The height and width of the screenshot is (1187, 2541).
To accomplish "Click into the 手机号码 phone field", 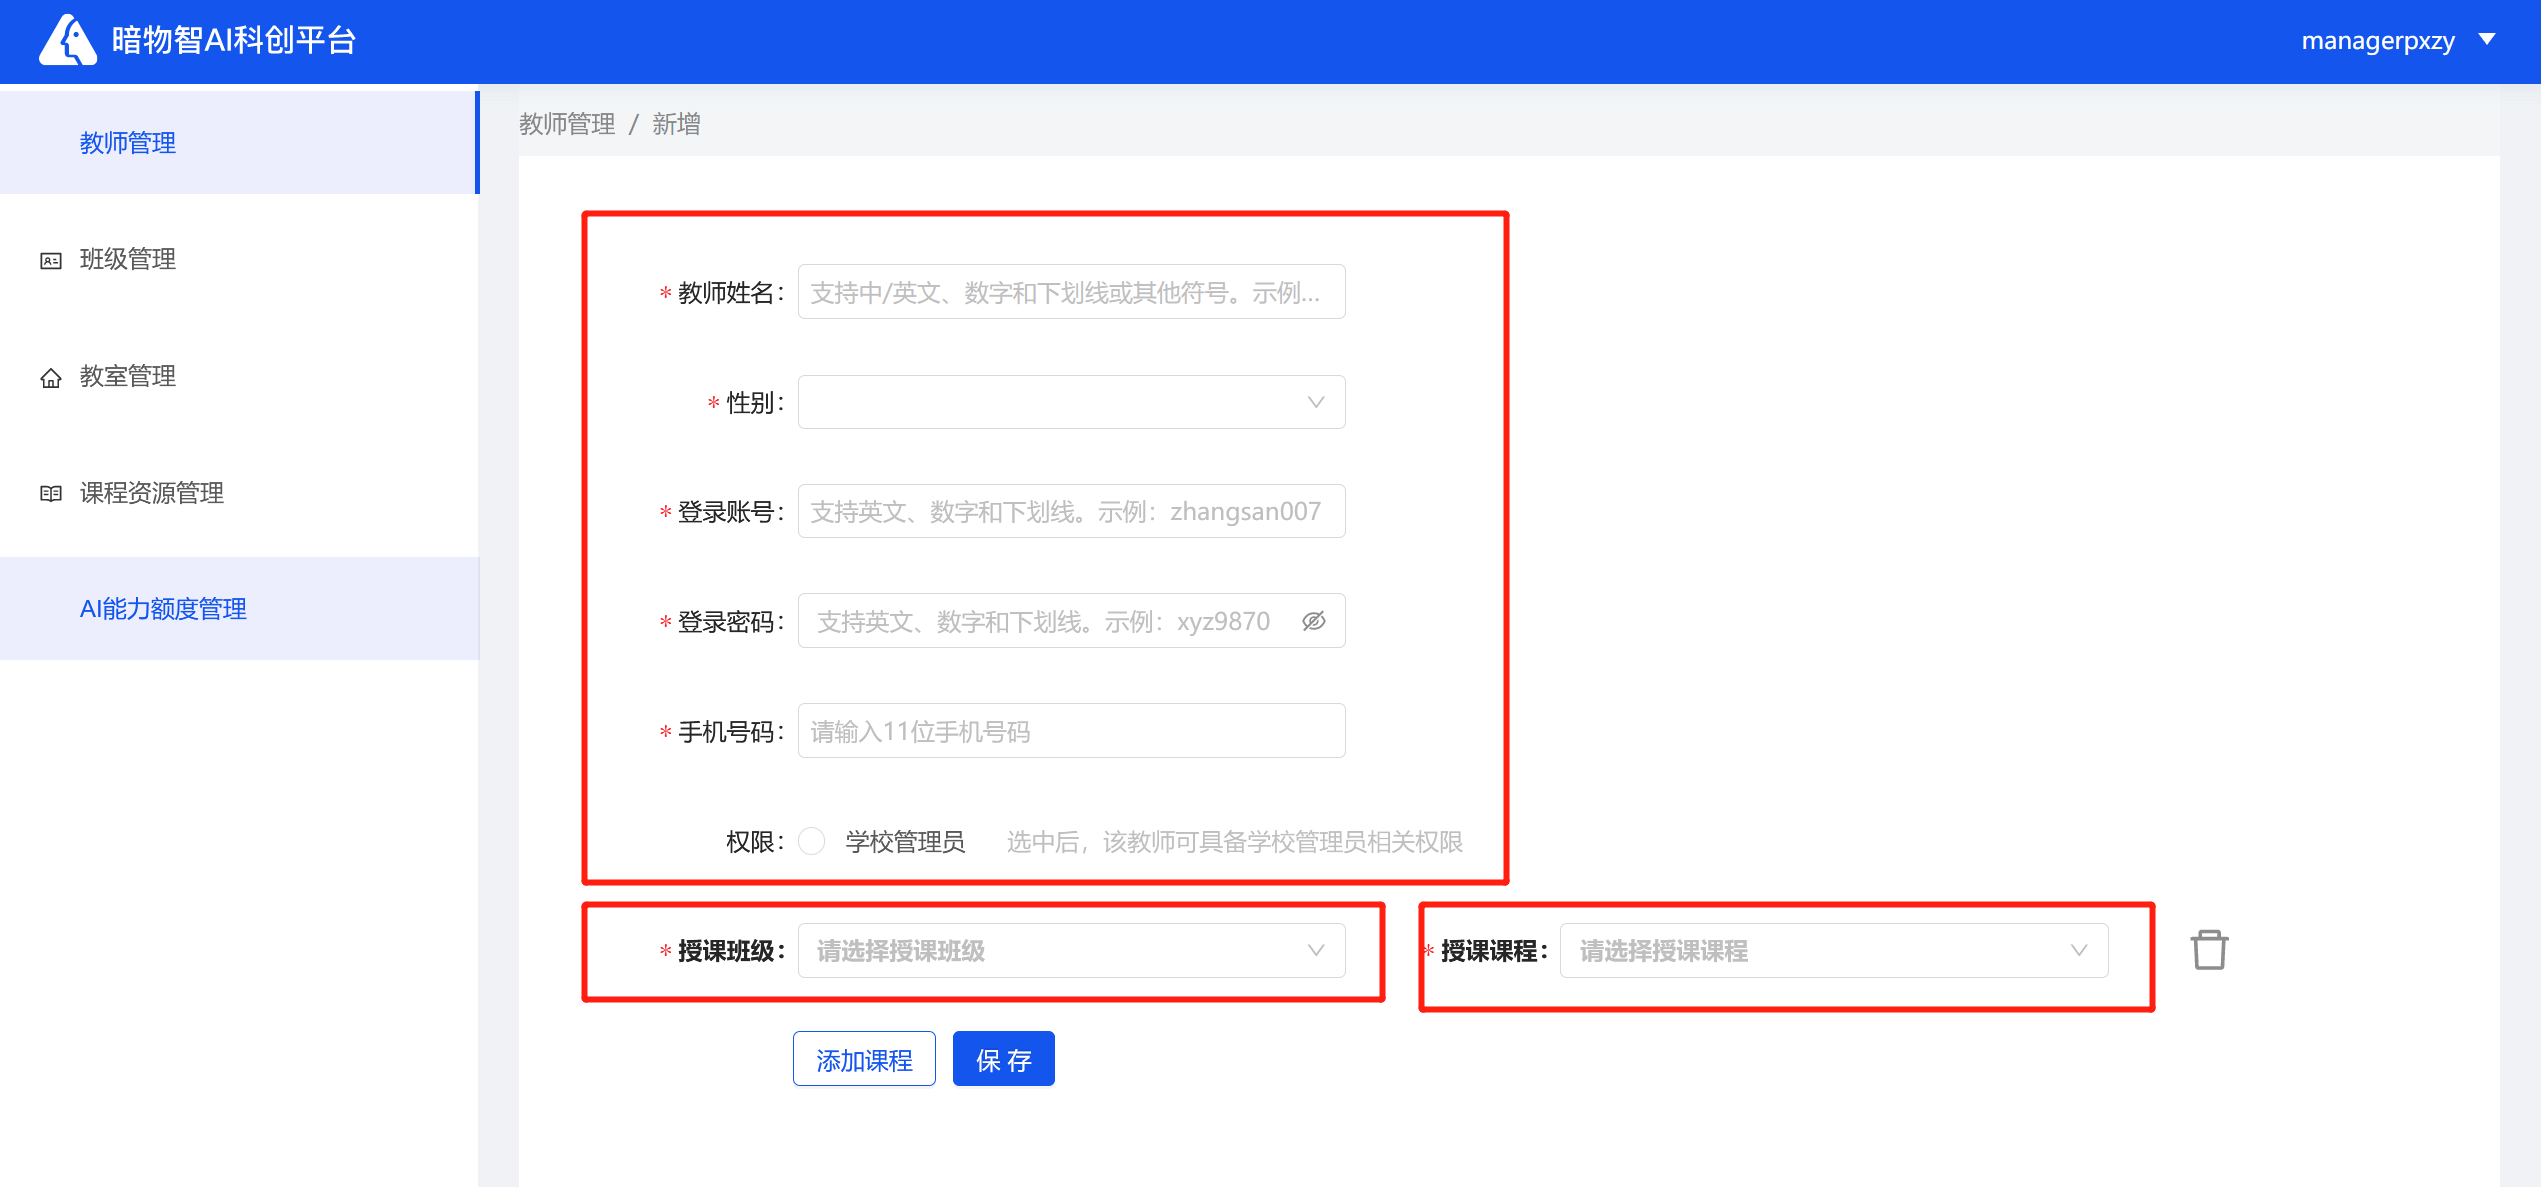I will pos(1071,731).
